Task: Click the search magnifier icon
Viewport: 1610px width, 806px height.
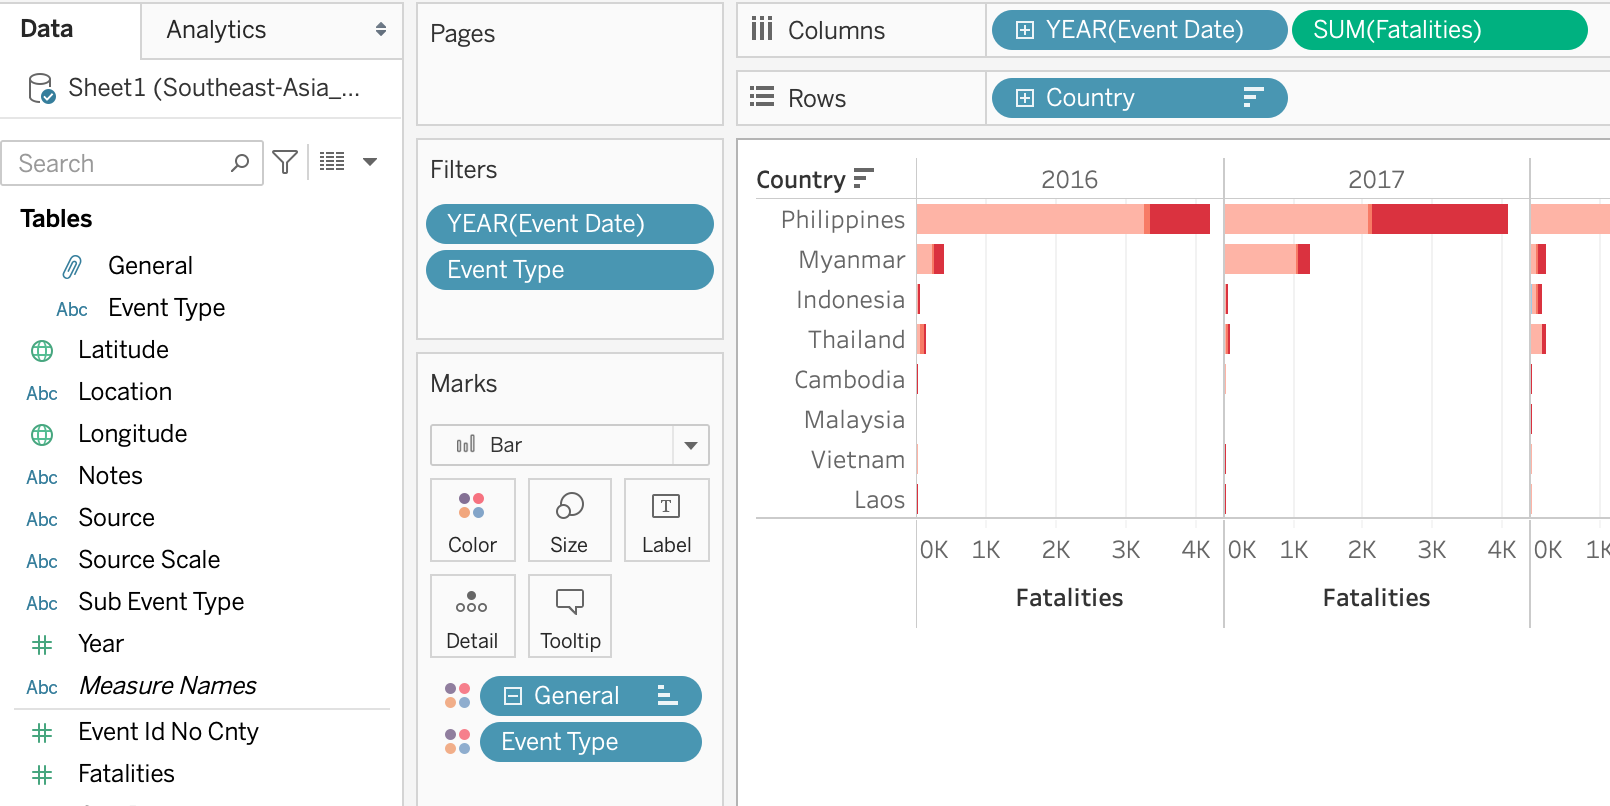Action: pos(240,163)
